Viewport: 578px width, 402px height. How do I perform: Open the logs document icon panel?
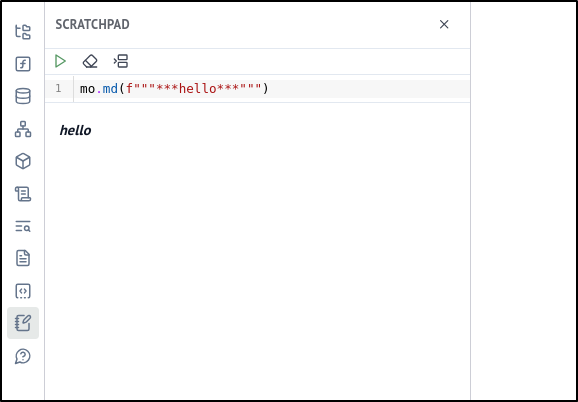23,258
